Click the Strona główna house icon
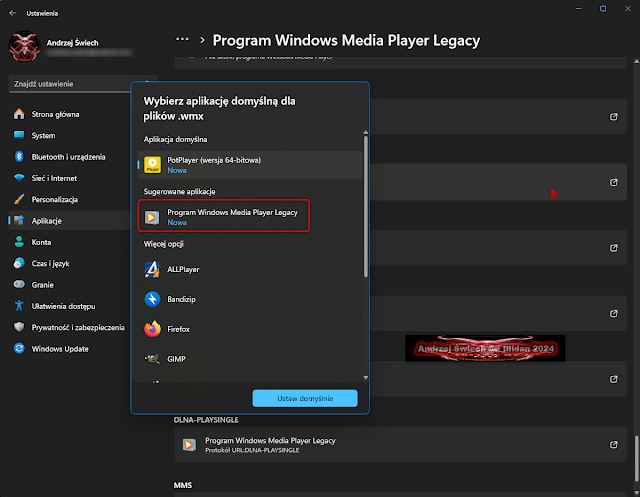 19,114
